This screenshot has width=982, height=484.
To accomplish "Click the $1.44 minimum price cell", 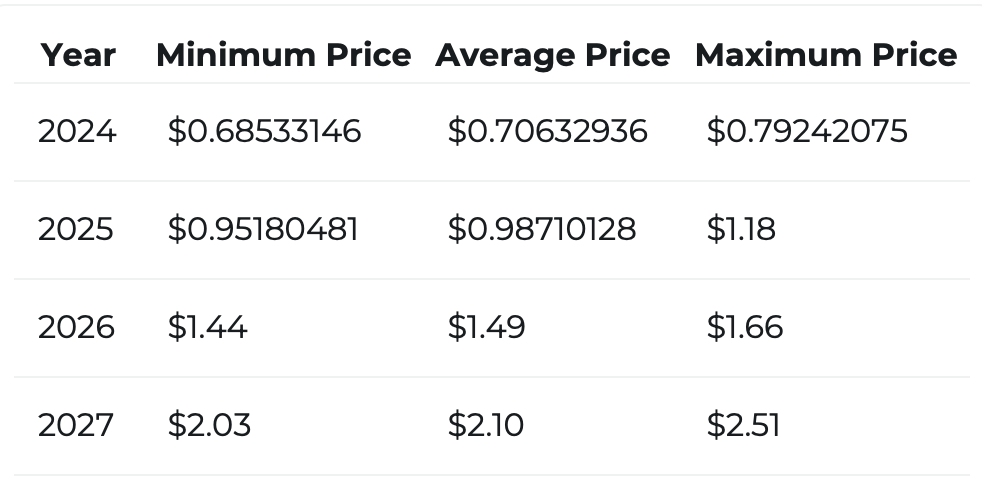I will tap(207, 327).
